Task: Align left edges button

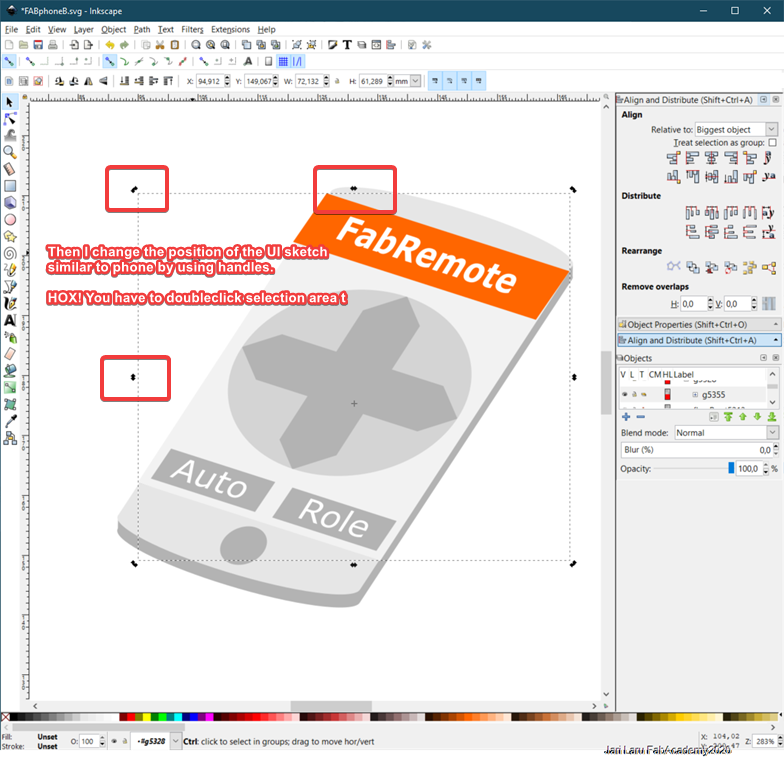Action: click(x=692, y=158)
